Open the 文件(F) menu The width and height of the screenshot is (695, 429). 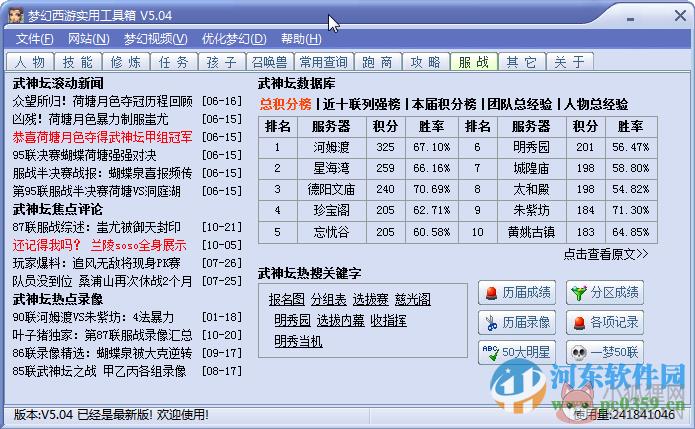point(35,39)
